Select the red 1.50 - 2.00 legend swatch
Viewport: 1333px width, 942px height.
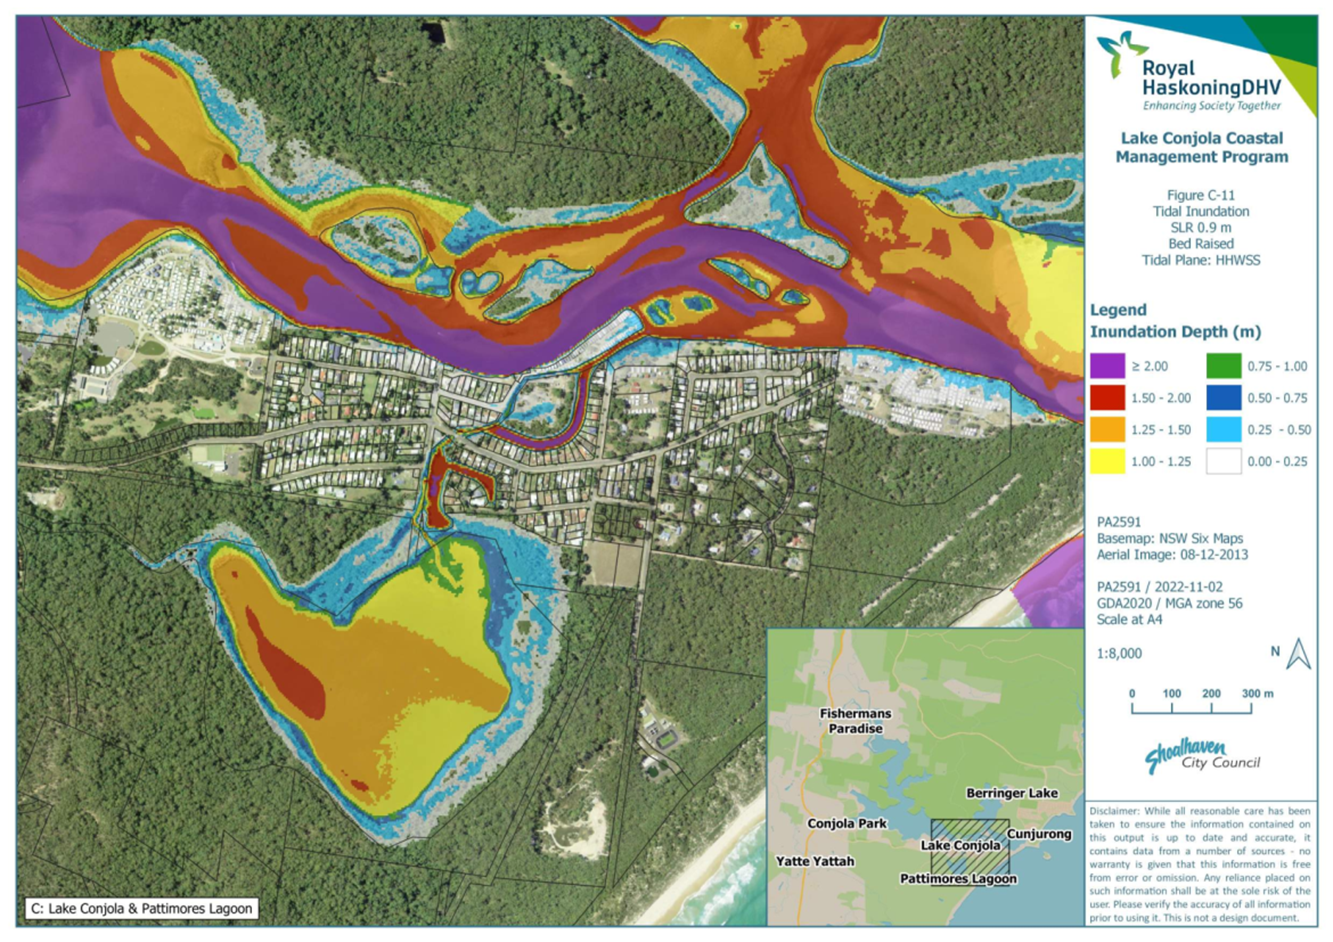coord(1107,398)
